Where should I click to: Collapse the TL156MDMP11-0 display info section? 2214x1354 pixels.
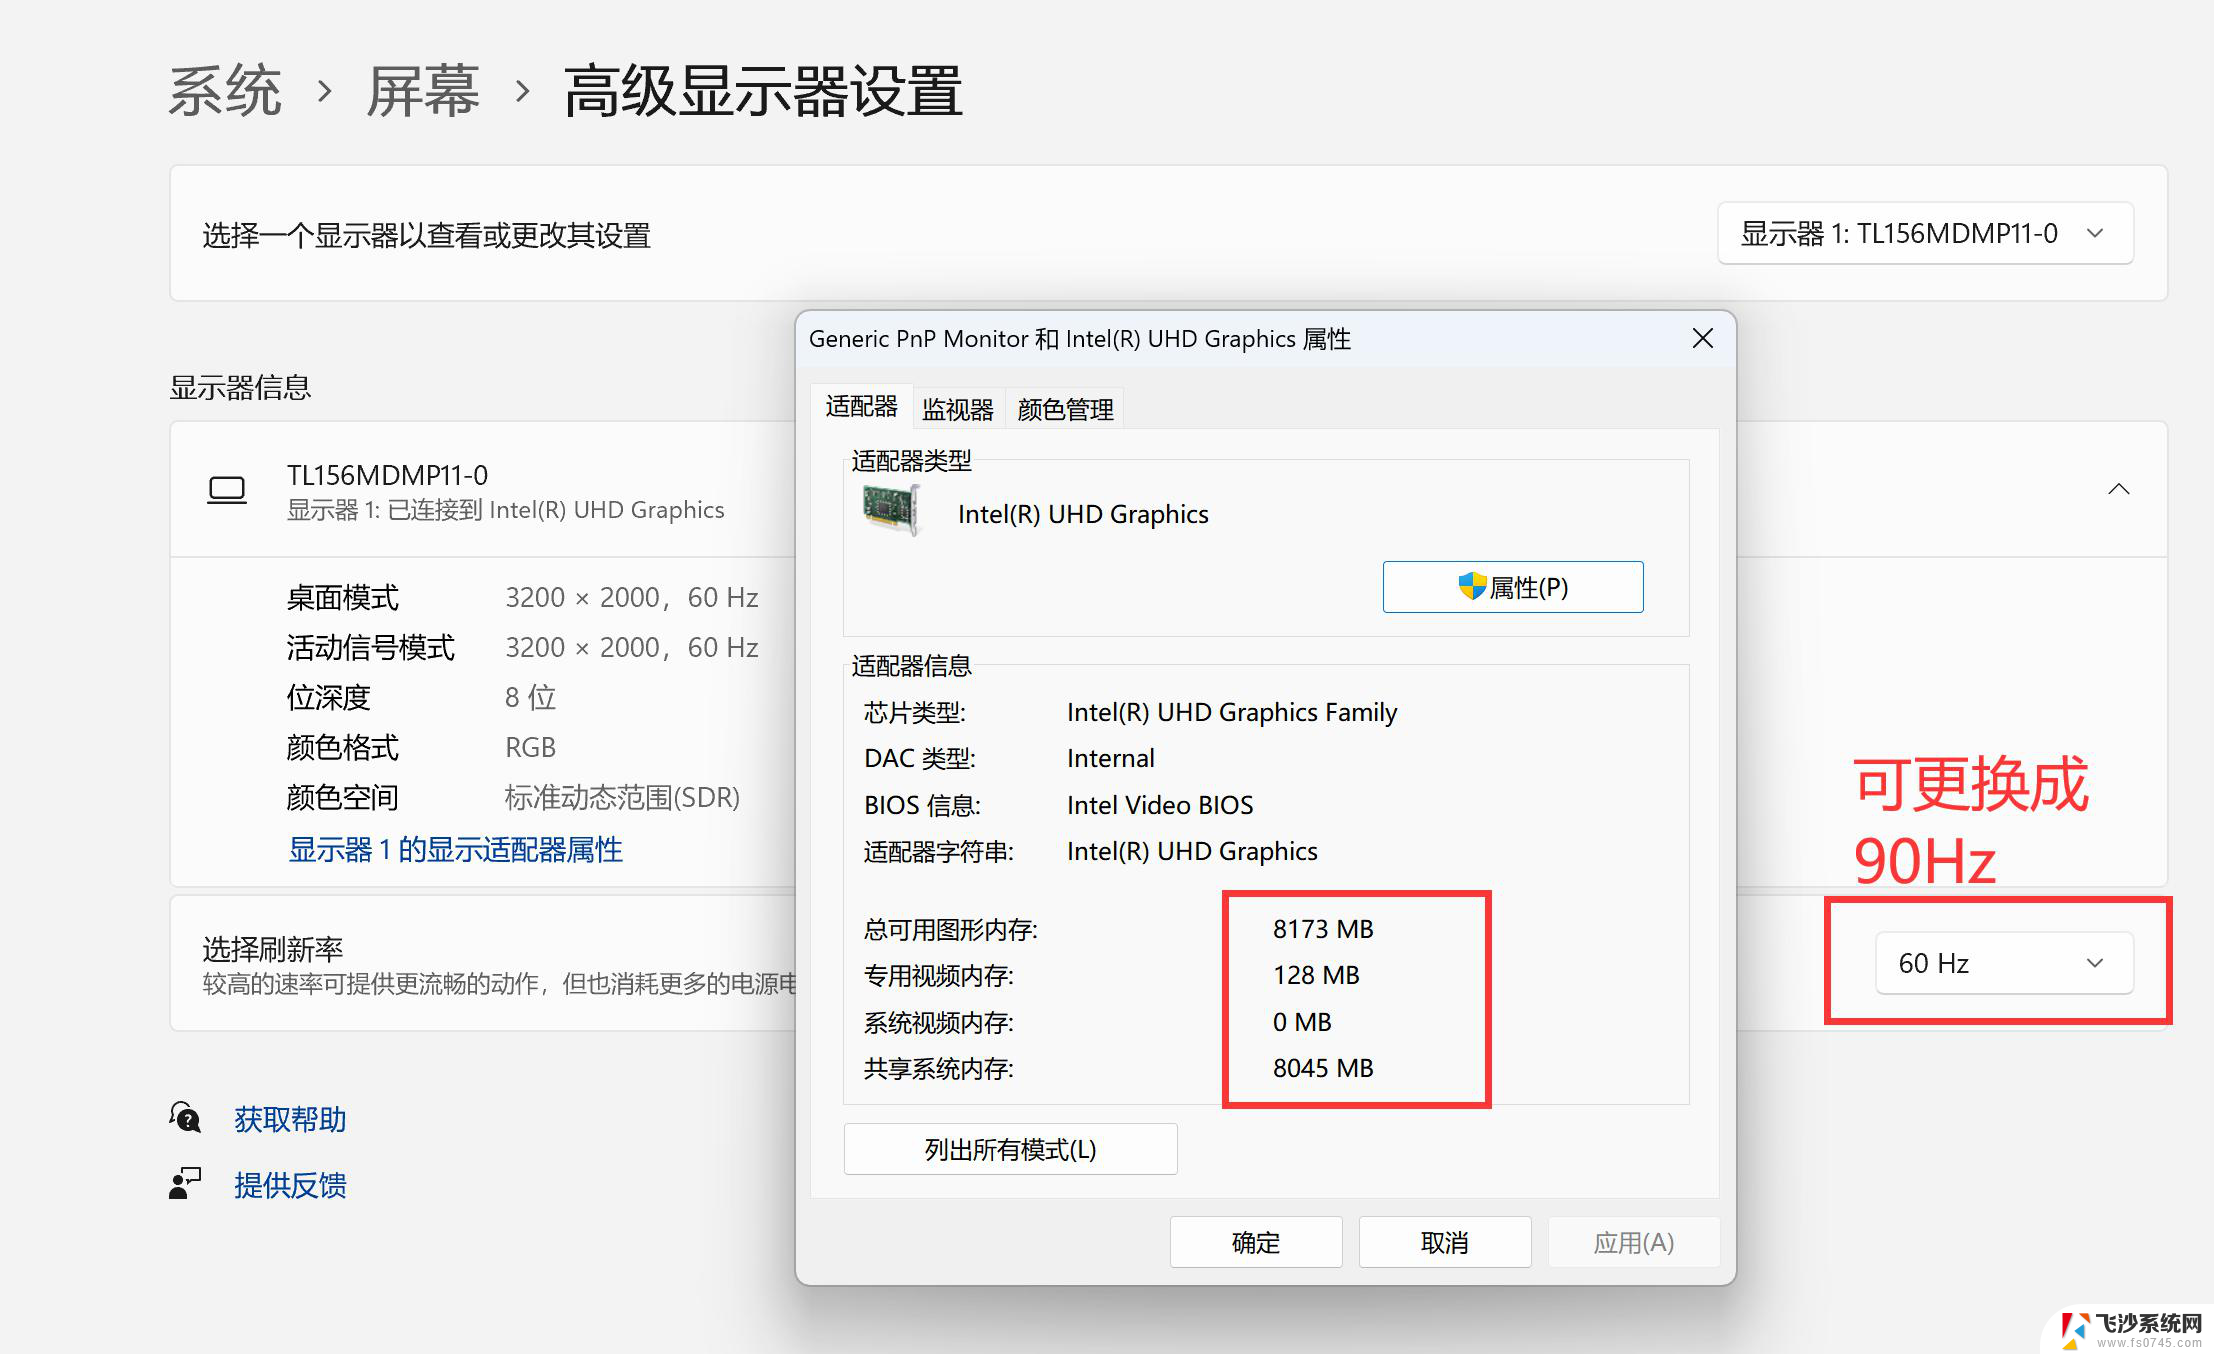pyautogui.click(x=2118, y=489)
